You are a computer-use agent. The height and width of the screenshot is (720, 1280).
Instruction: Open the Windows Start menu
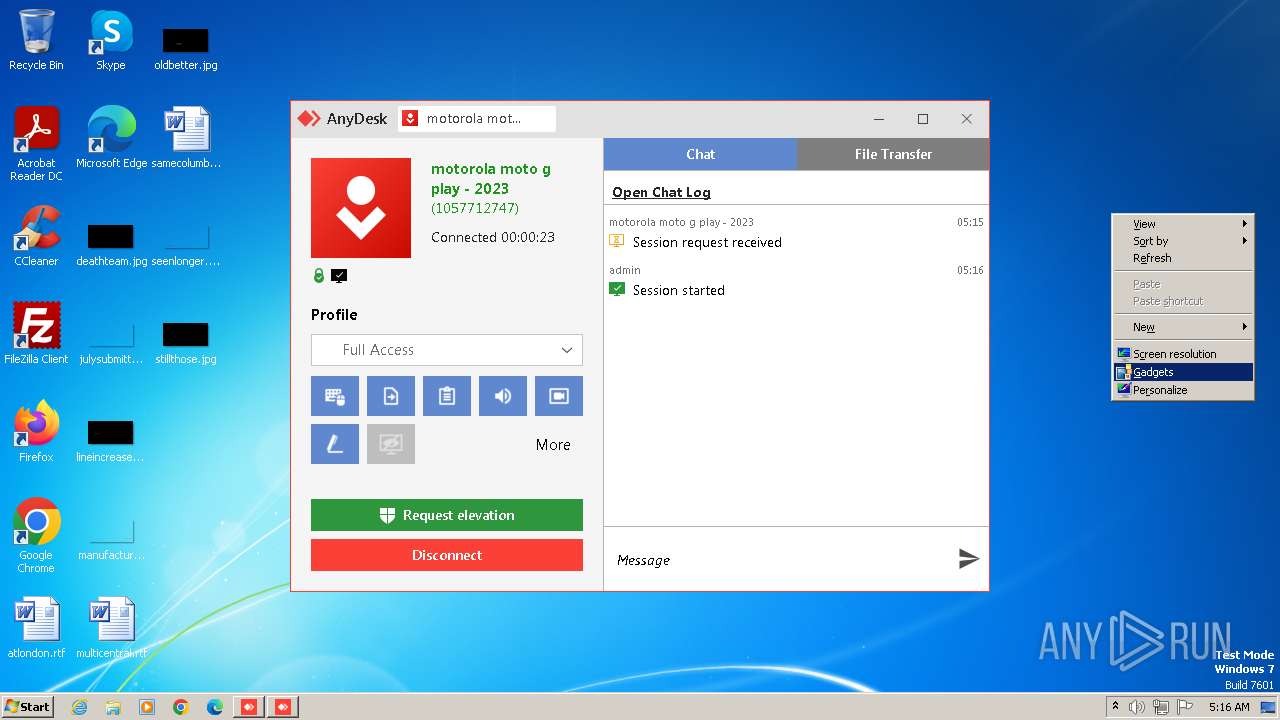pyautogui.click(x=28, y=706)
